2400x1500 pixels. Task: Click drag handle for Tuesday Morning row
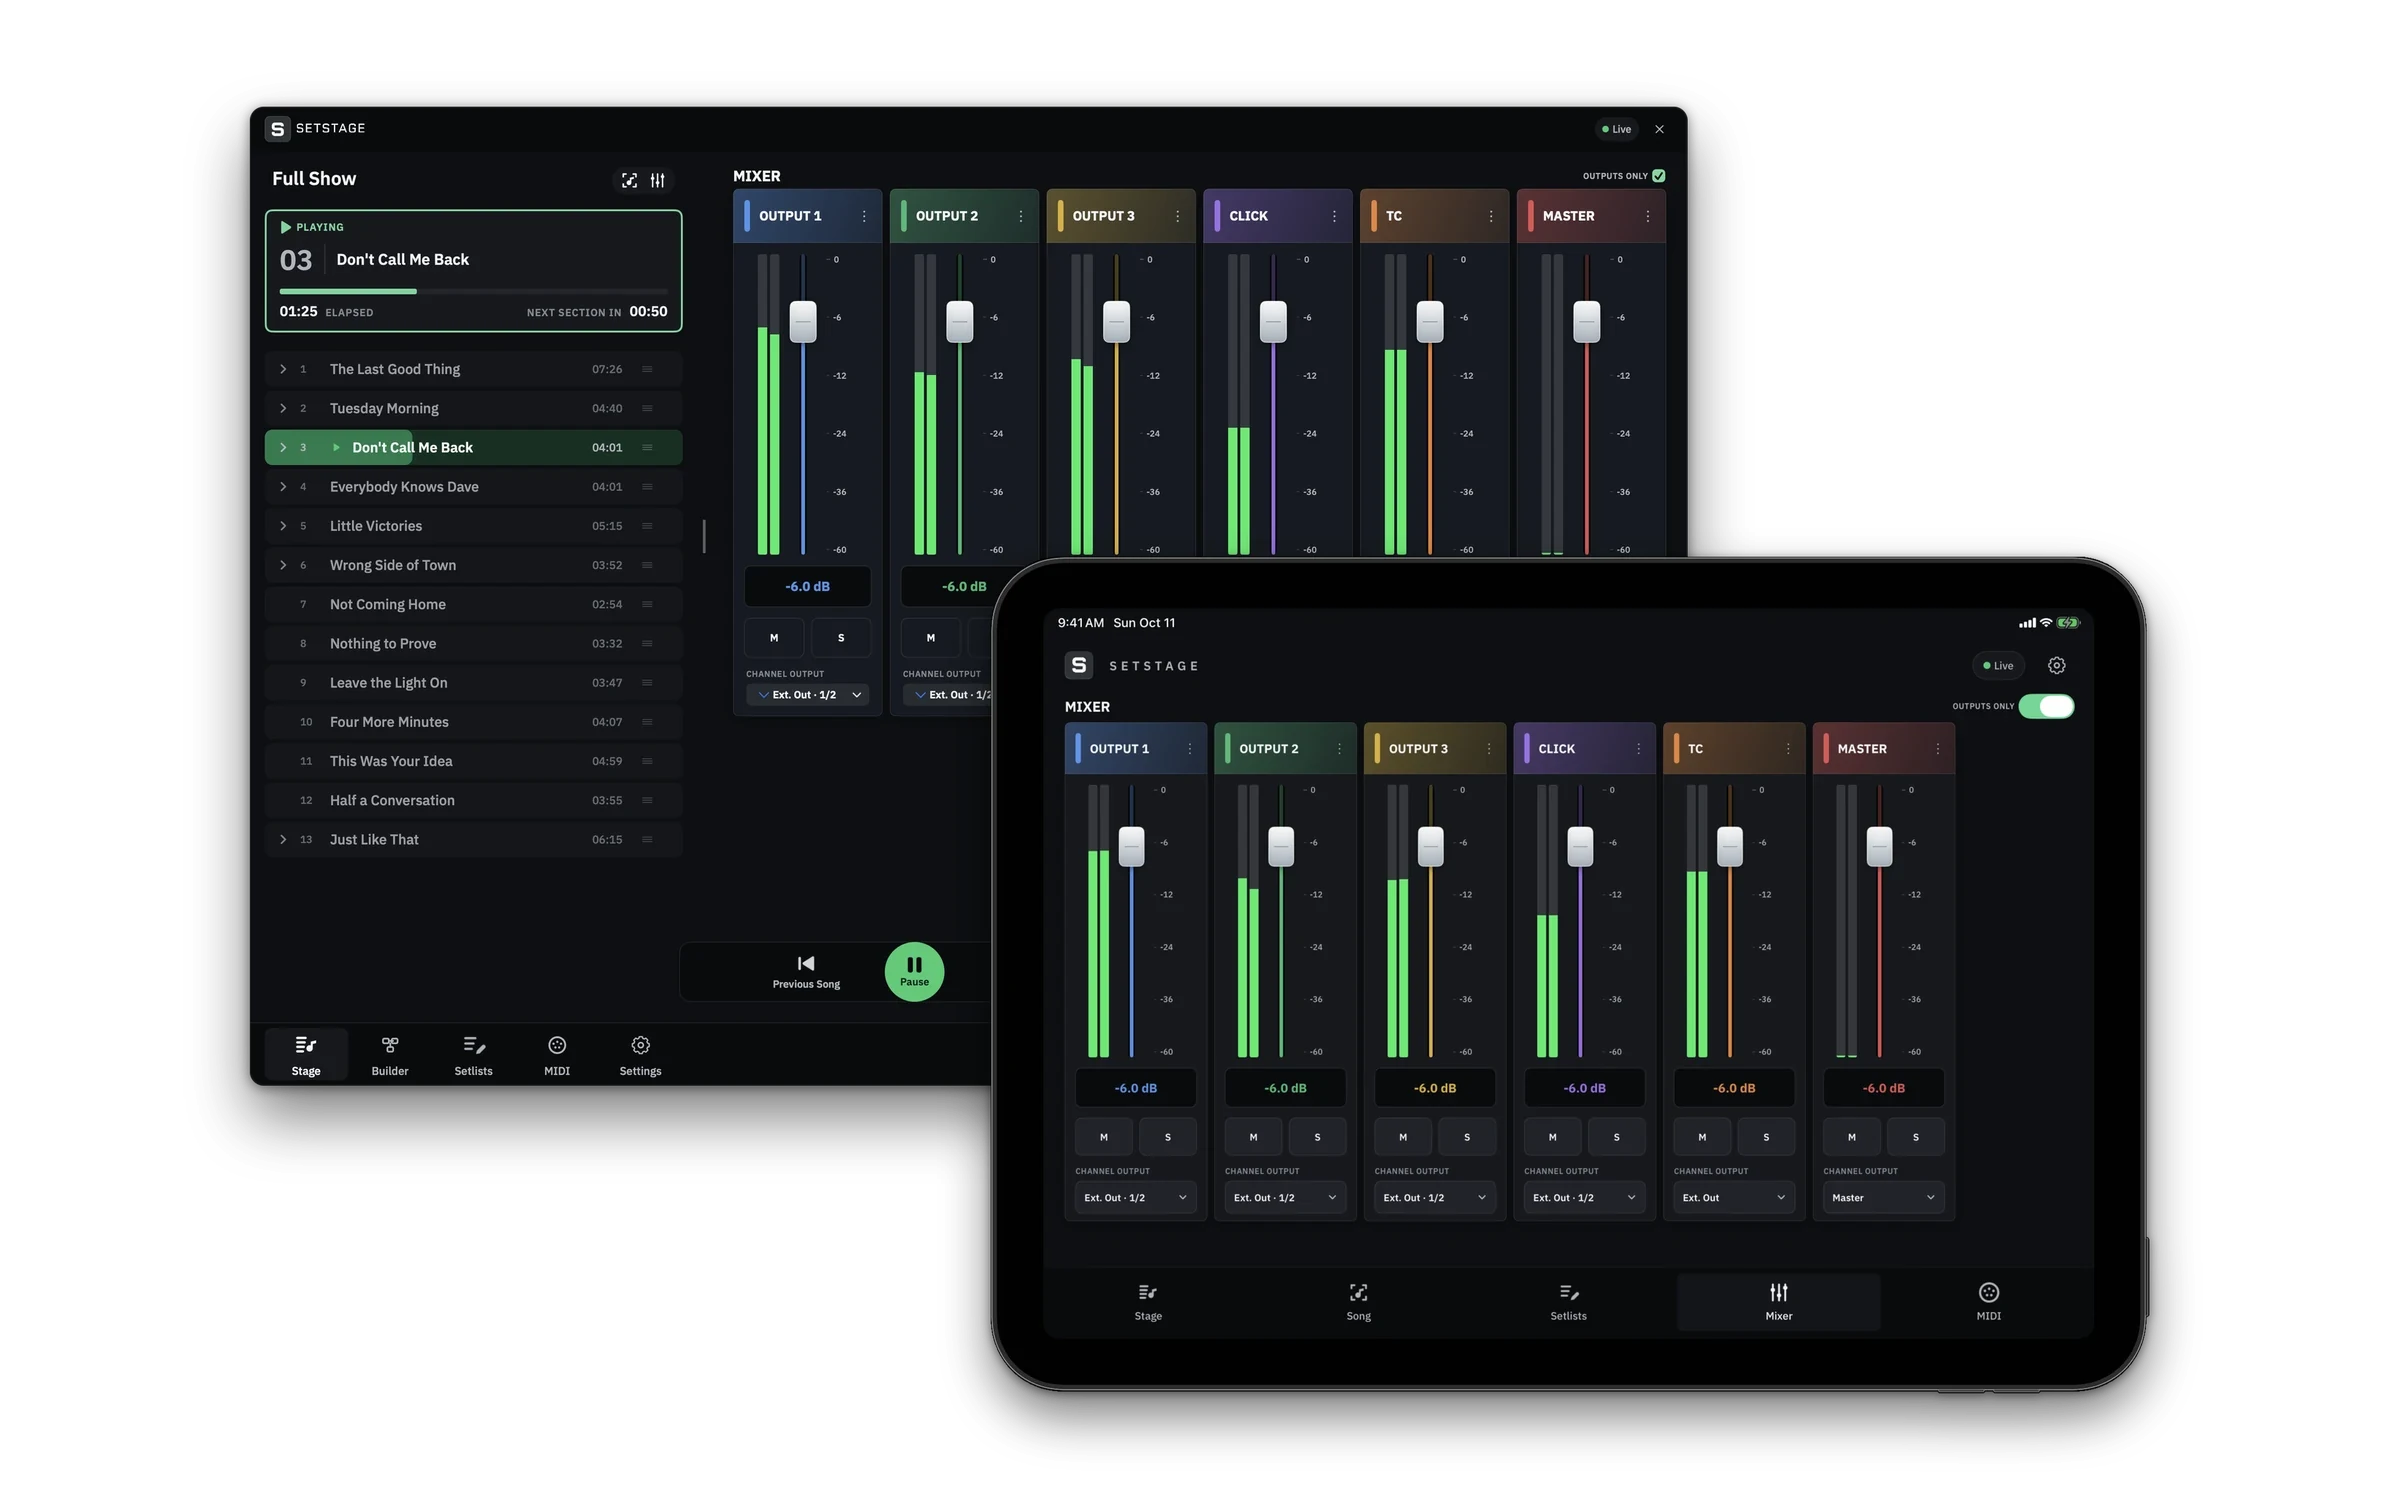click(647, 408)
